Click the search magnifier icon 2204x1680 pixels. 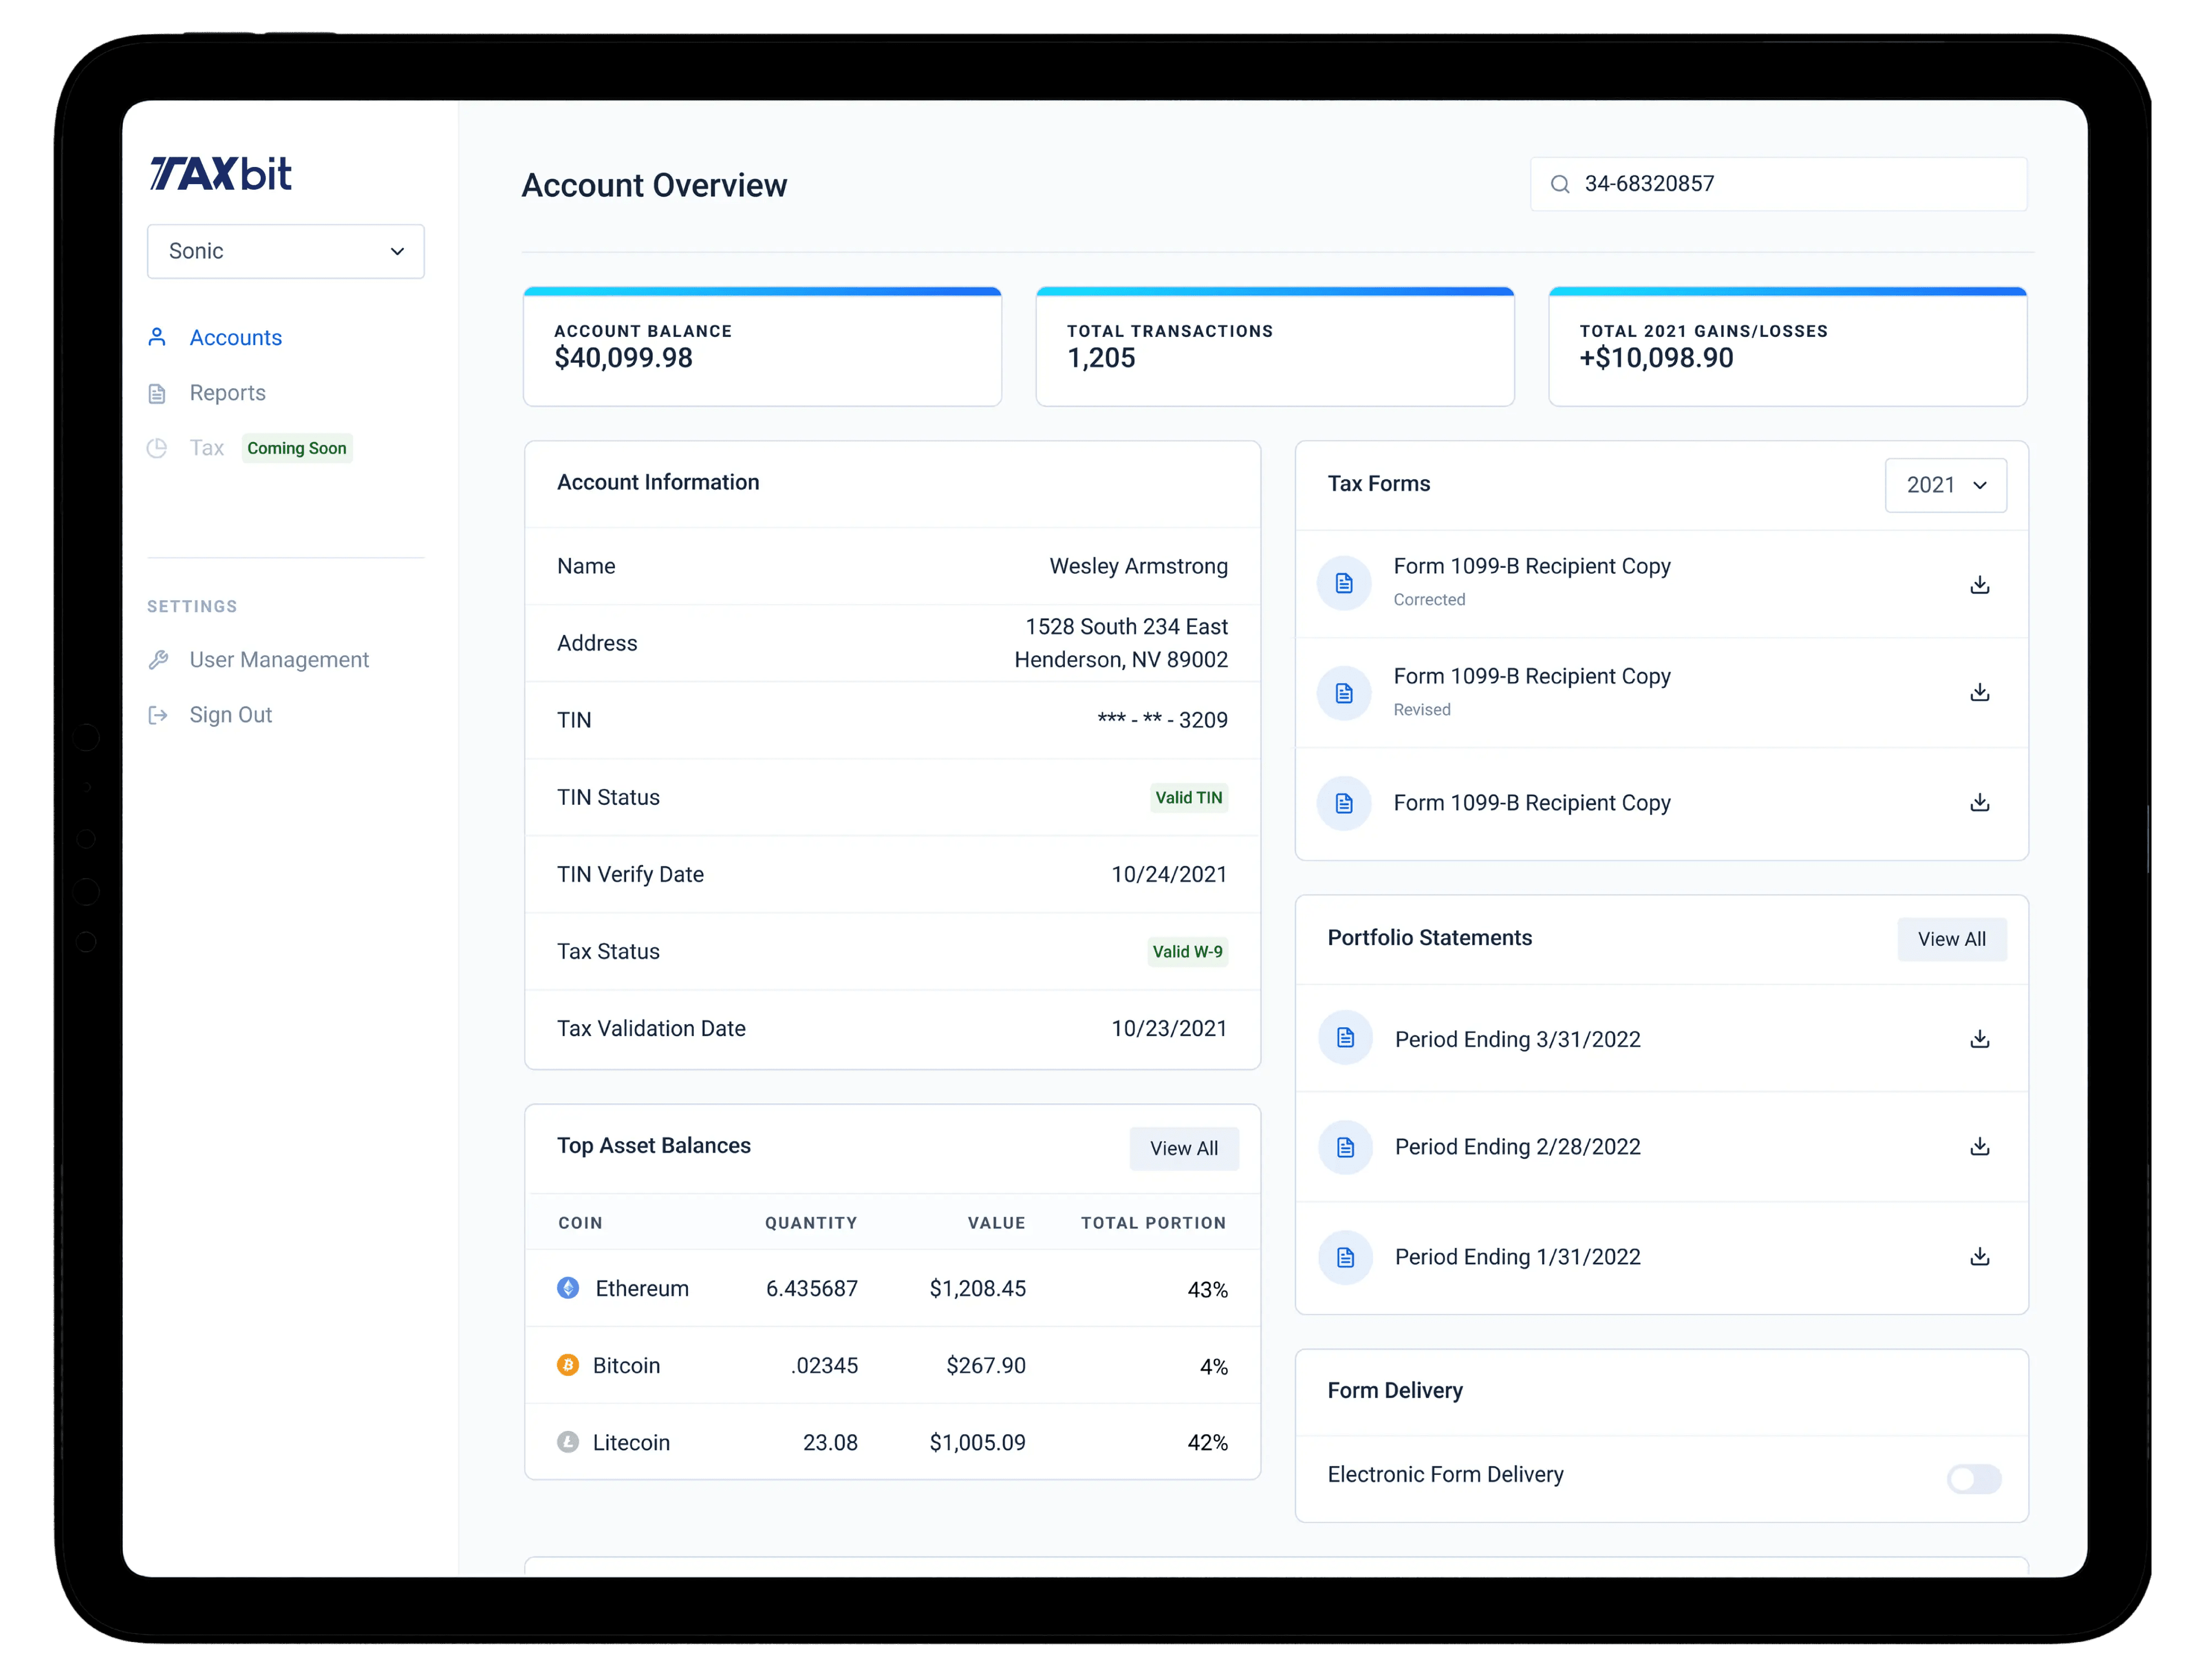click(x=1559, y=184)
